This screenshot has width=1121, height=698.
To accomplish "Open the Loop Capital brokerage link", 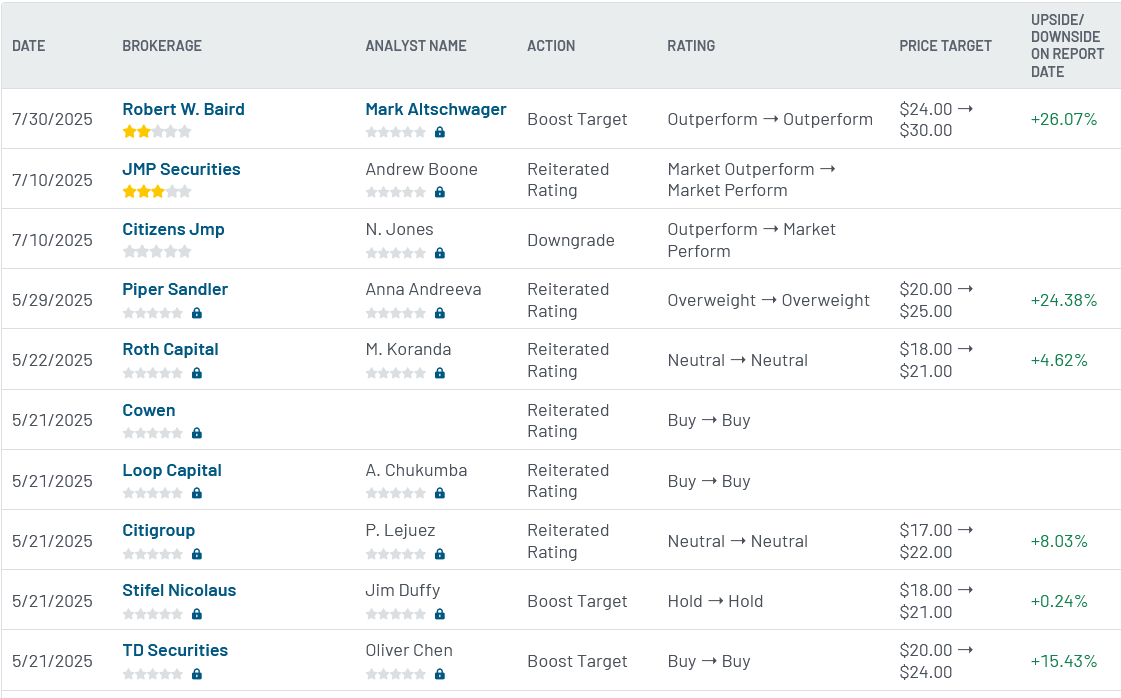I will 172,471.
